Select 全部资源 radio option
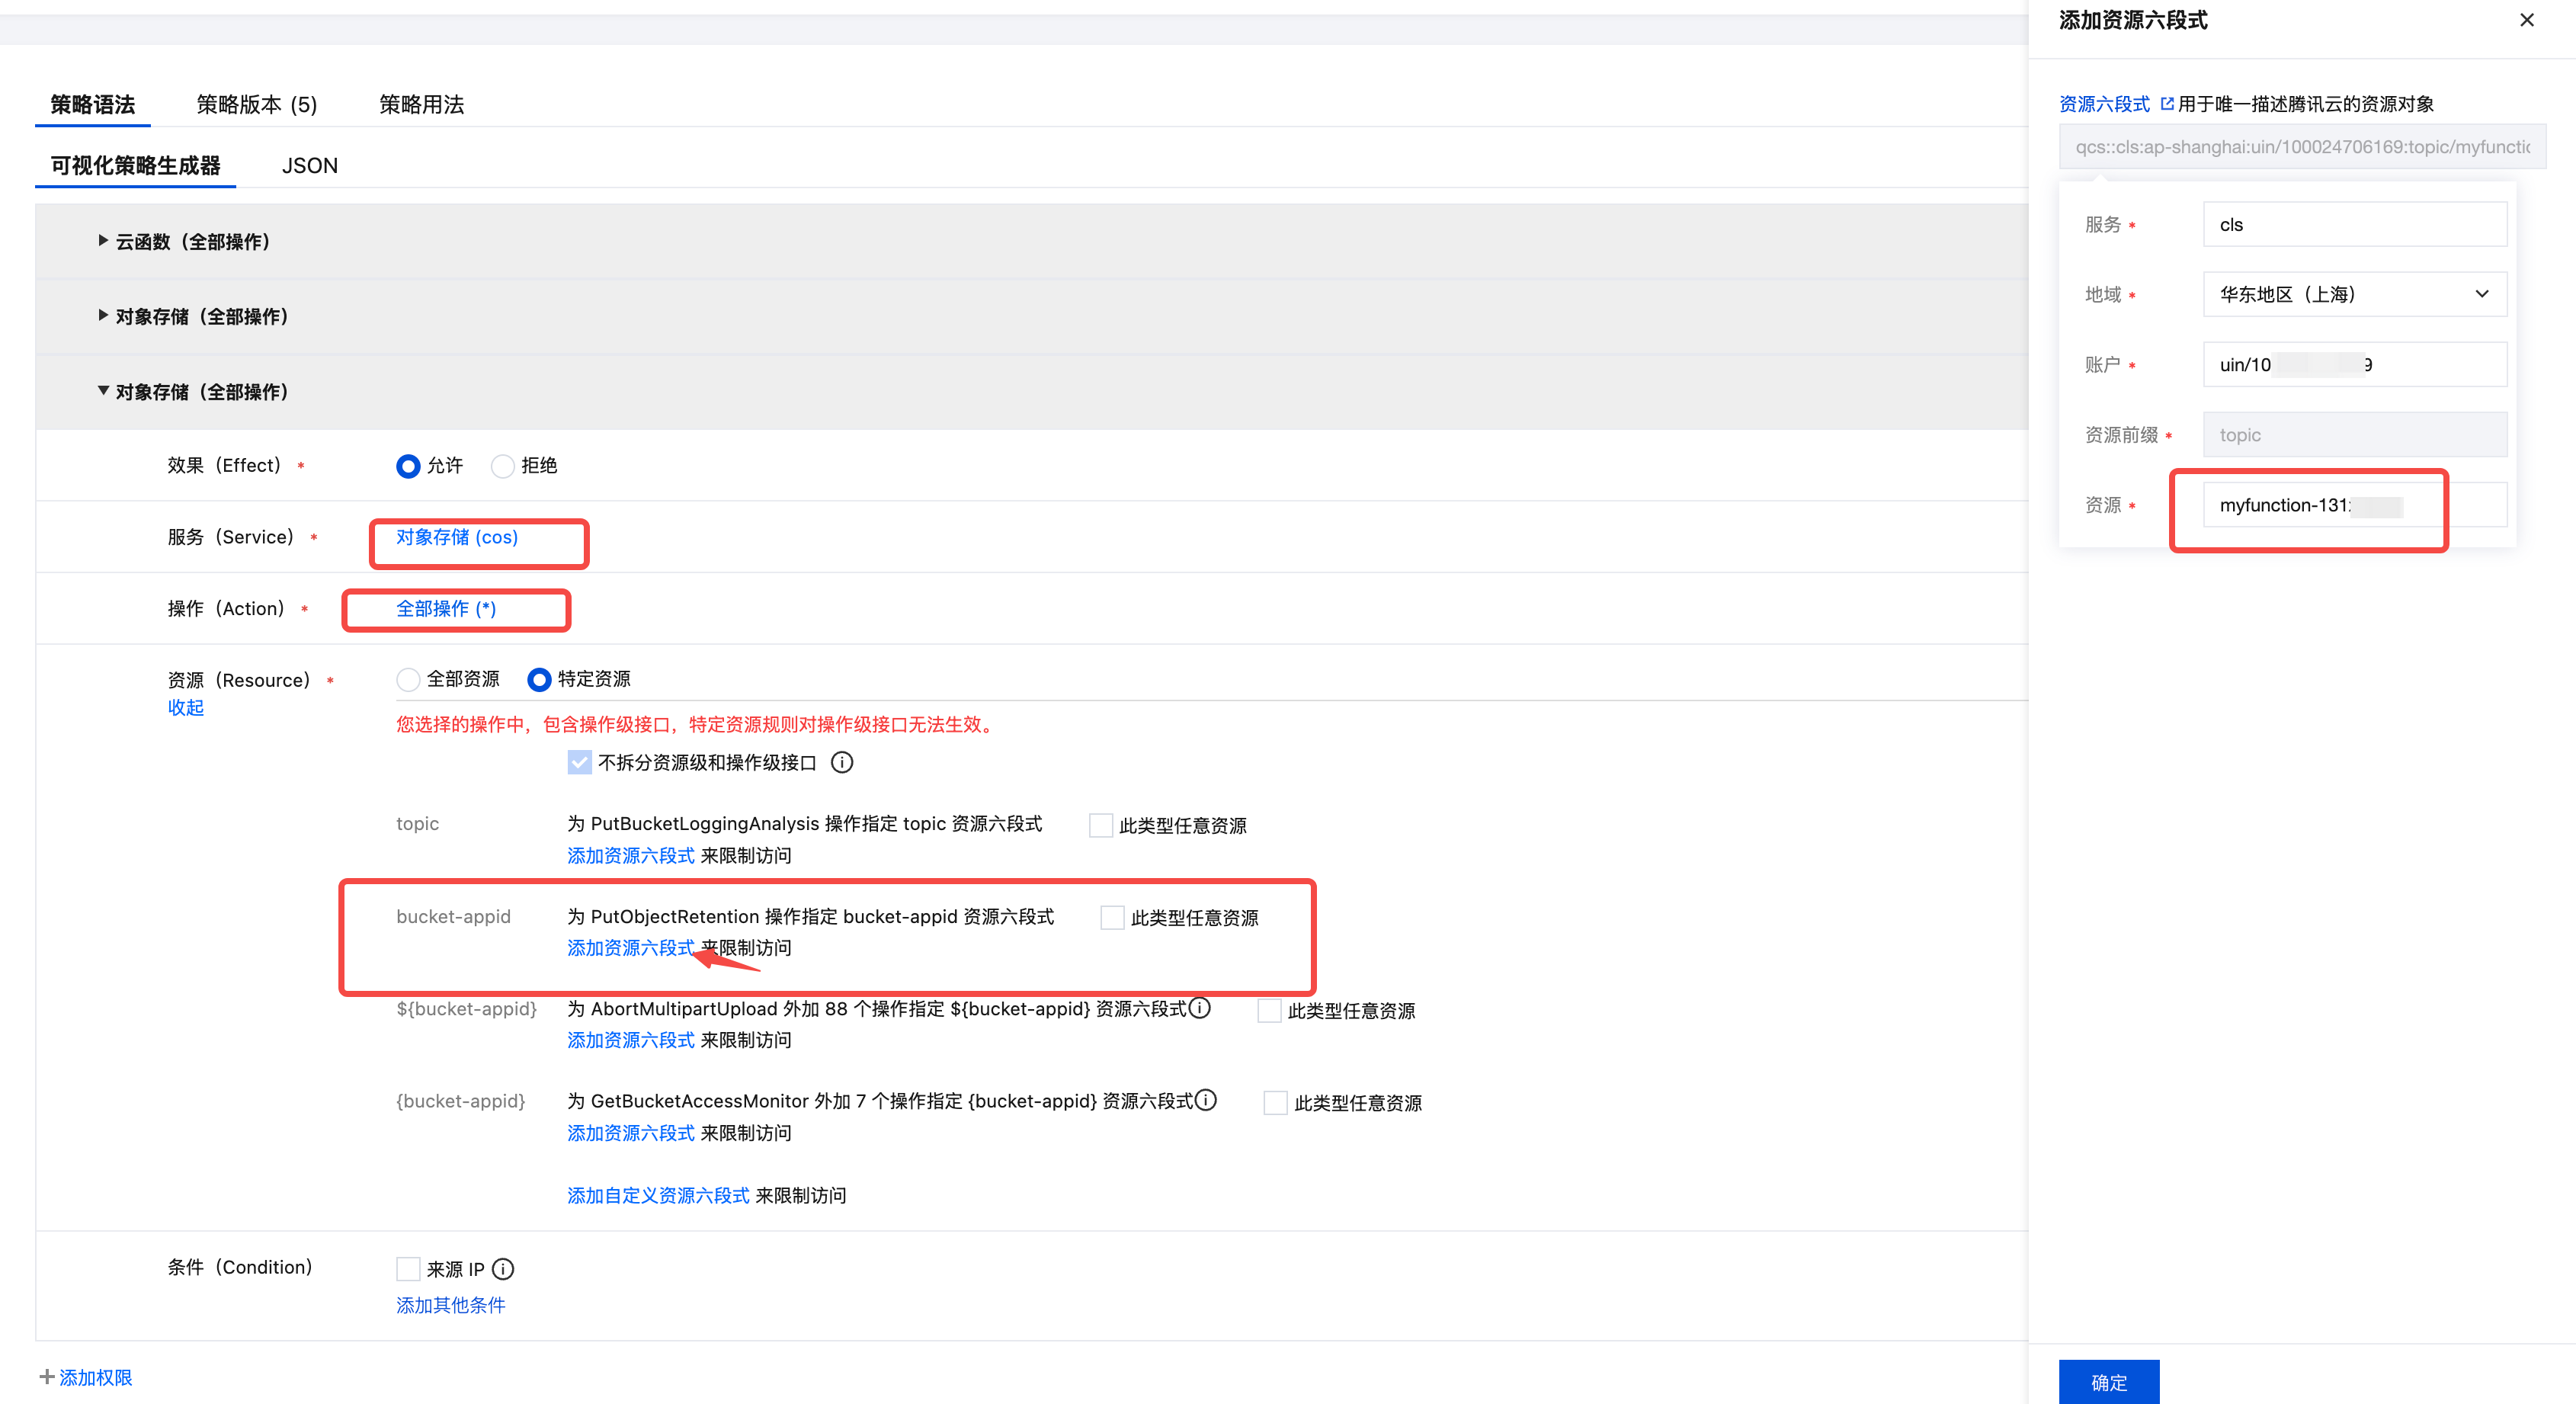 coord(408,680)
